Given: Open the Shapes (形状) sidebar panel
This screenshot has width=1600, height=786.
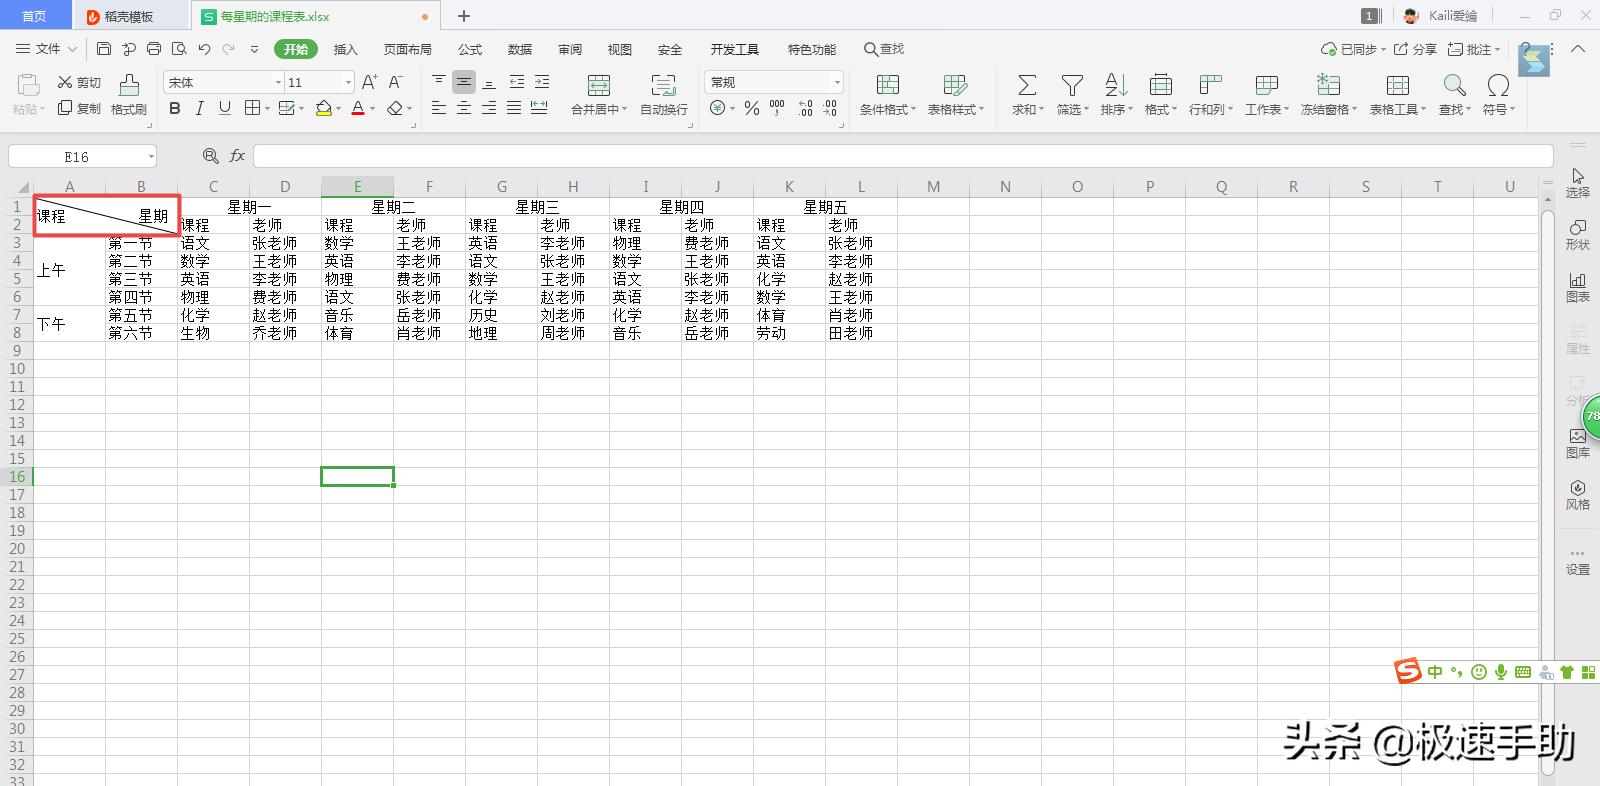Looking at the screenshot, I should [1578, 235].
